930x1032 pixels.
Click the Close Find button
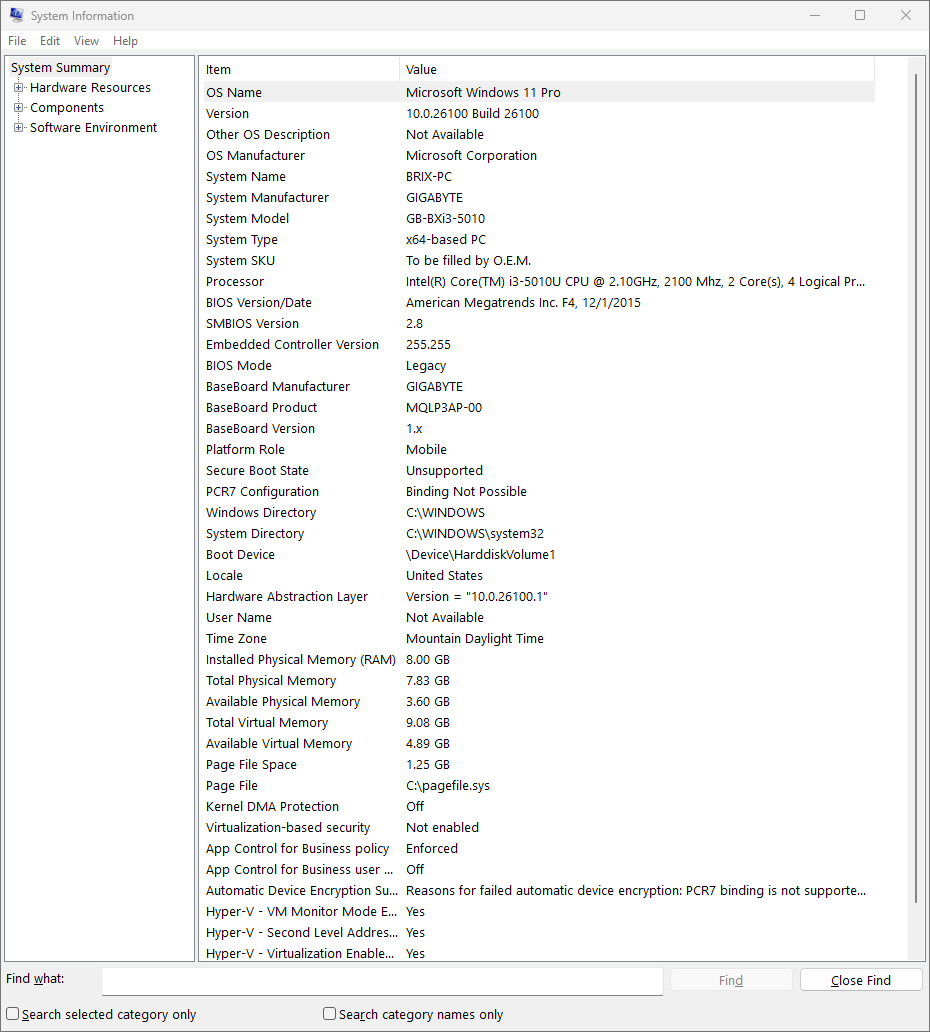(x=860, y=980)
